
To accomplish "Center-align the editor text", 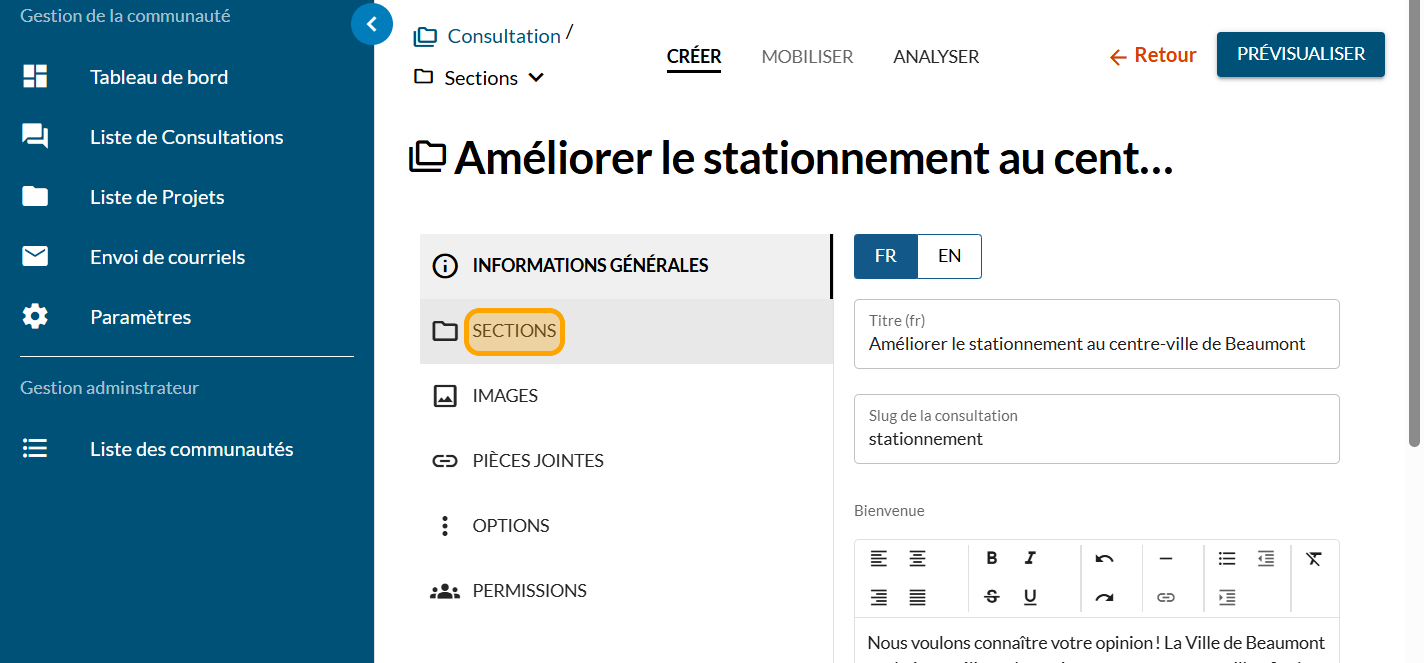I will tap(917, 558).
